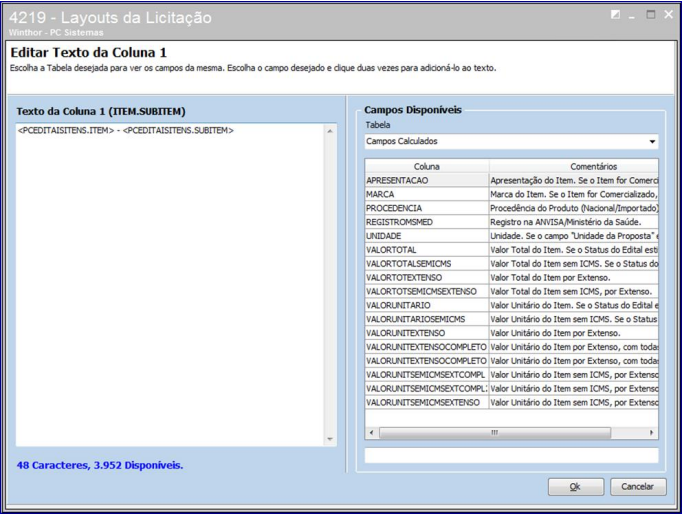Click inside the Texto da Coluna 1 text area
Image resolution: width=683 pixels, height=516 pixels.
click(x=170, y=285)
